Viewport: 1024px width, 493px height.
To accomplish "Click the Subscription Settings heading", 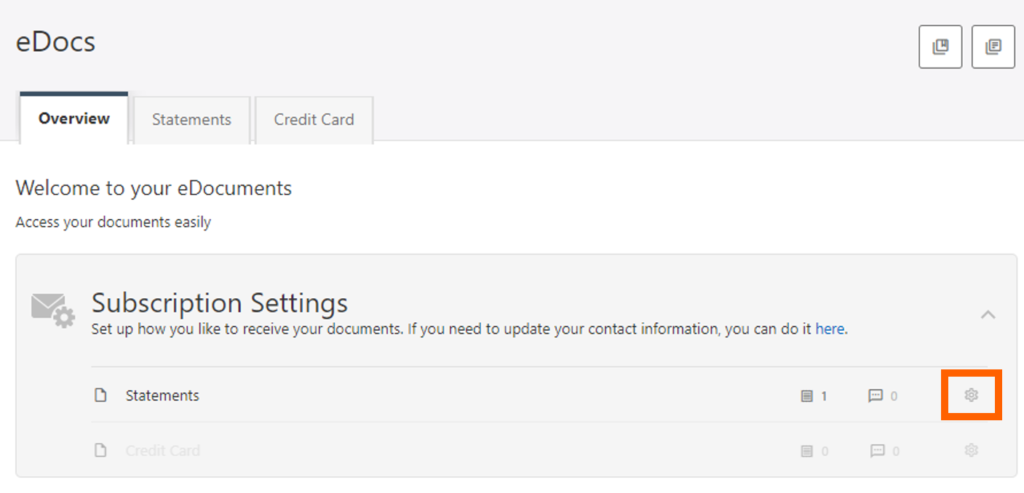I will tap(219, 303).
